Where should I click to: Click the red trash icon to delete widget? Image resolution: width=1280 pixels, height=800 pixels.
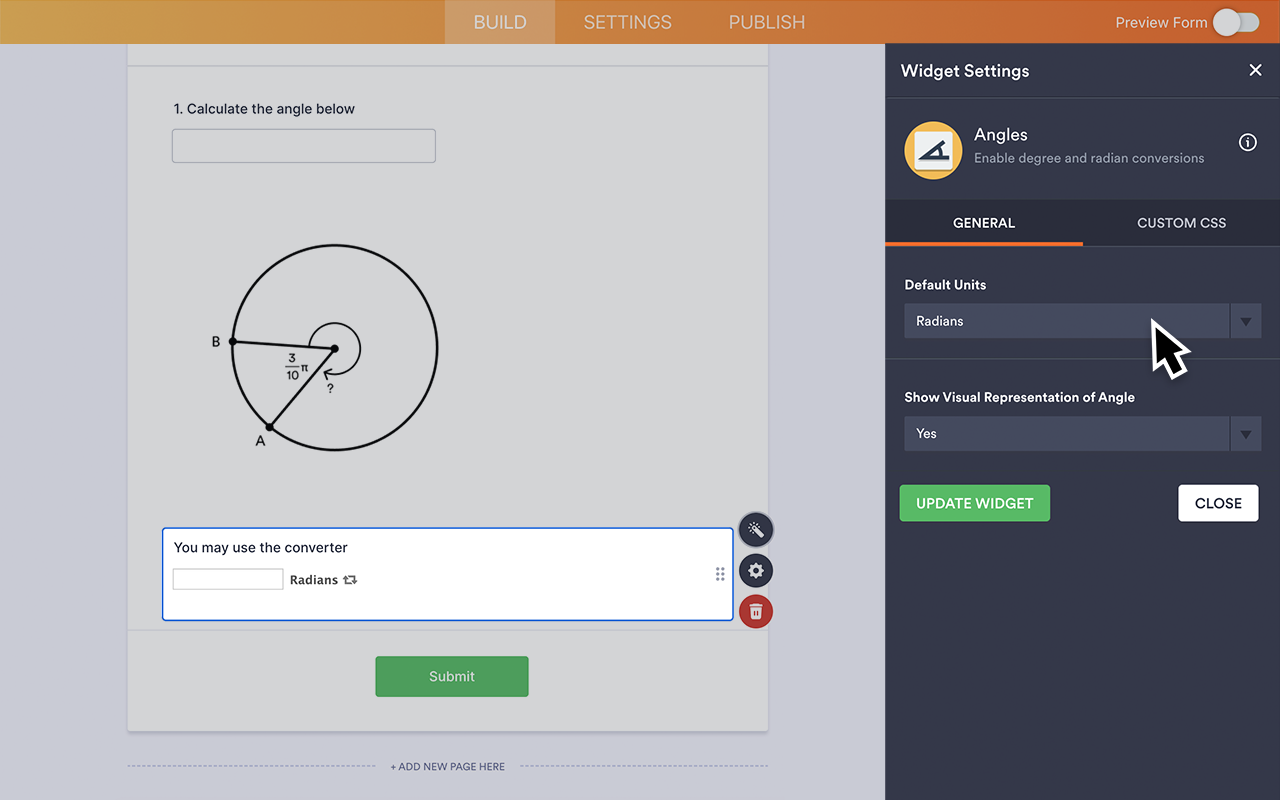[x=755, y=610]
